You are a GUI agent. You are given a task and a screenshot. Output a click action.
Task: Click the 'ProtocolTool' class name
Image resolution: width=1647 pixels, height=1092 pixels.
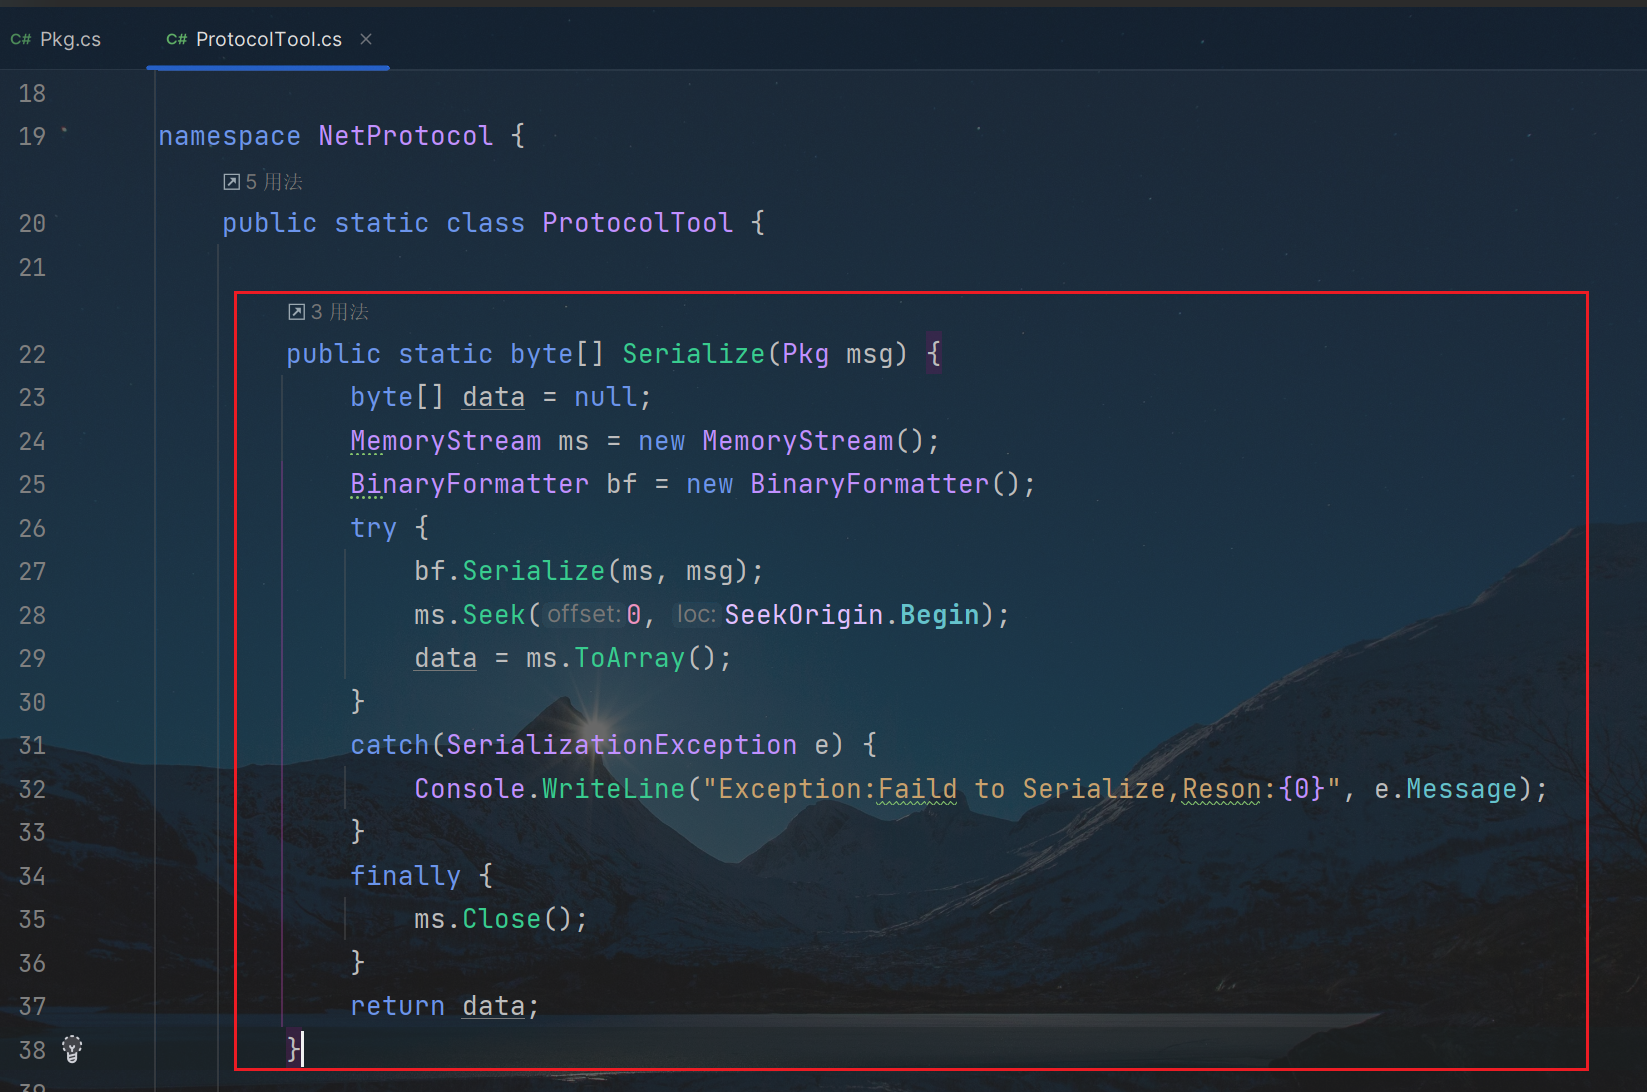click(x=638, y=223)
